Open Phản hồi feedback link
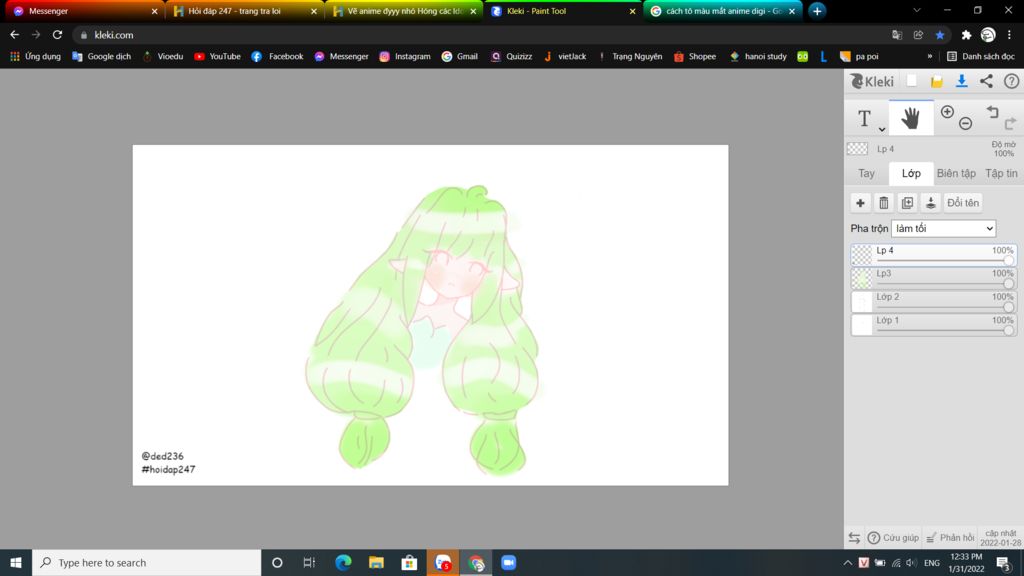Image resolution: width=1024 pixels, height=576 pixels. tap(950, 538)
